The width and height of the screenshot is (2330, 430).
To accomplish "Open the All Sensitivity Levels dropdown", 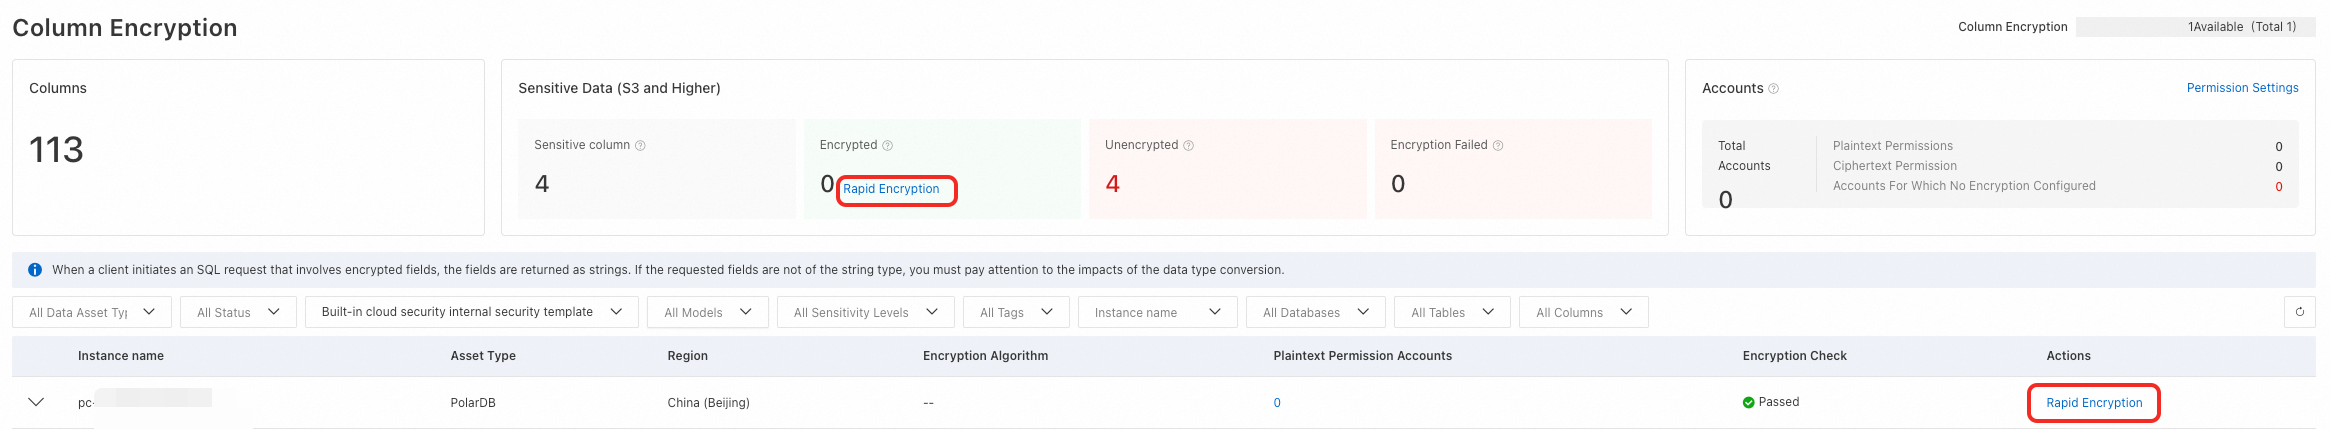I will (x=865, y=312).
